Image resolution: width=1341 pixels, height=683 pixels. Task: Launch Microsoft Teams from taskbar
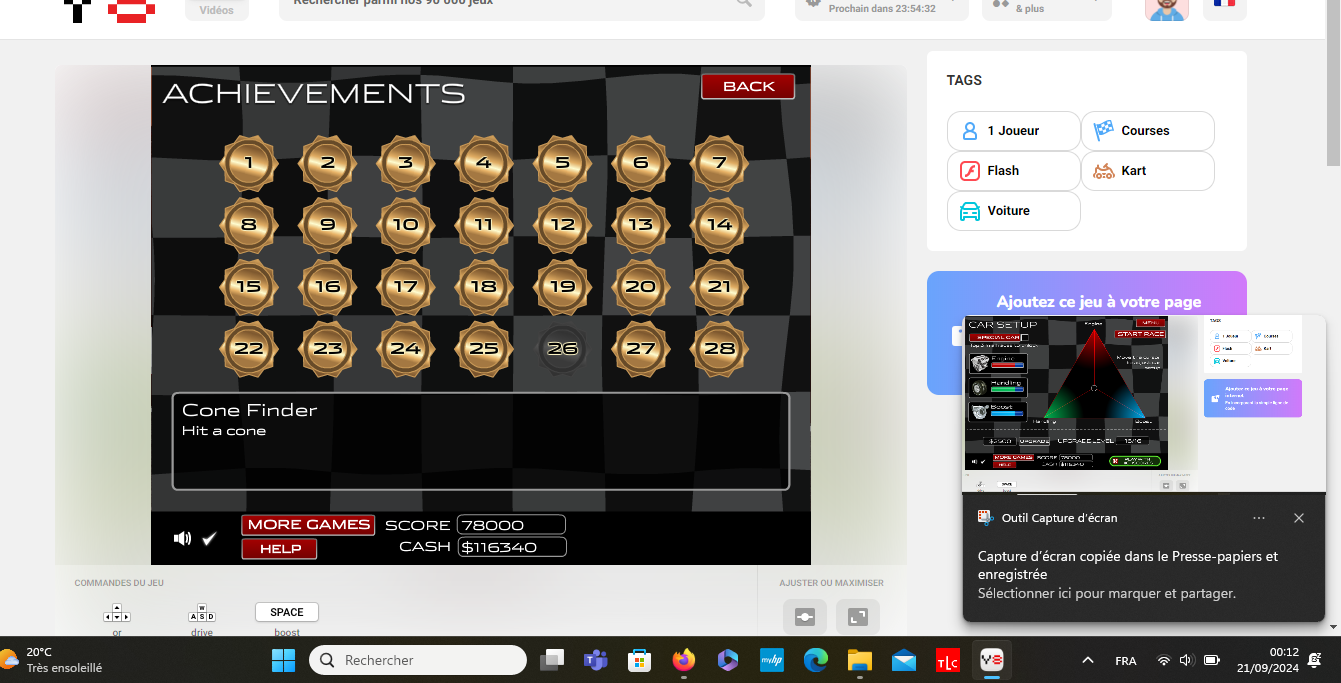596,660
